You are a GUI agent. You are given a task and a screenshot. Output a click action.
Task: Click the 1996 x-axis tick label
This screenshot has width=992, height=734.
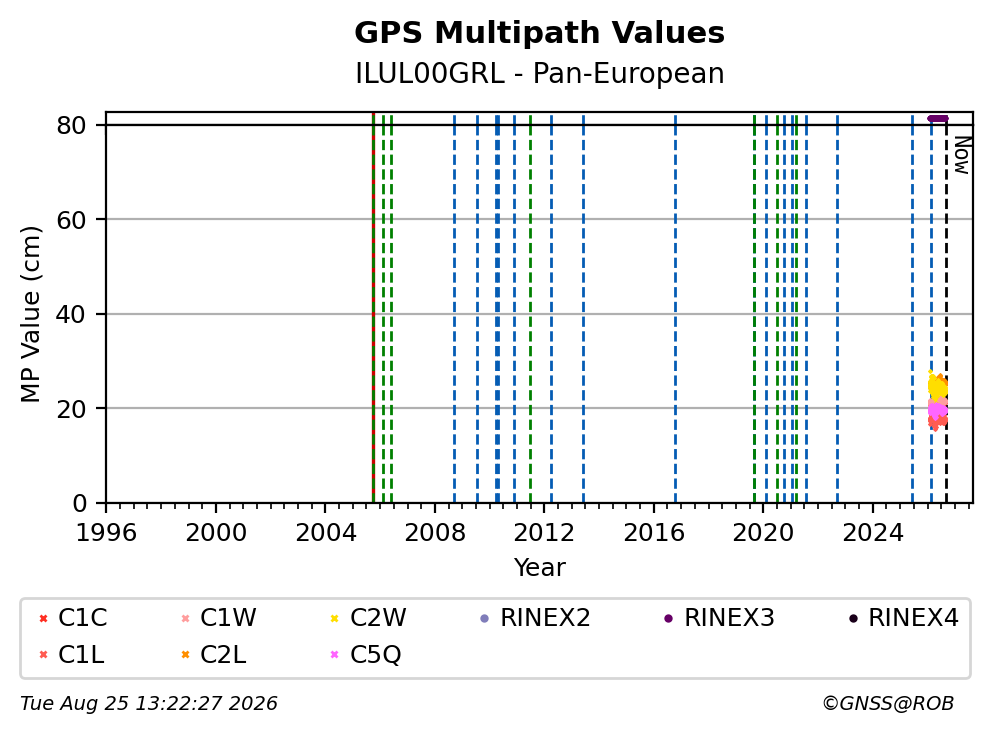[x=106, y=533]
